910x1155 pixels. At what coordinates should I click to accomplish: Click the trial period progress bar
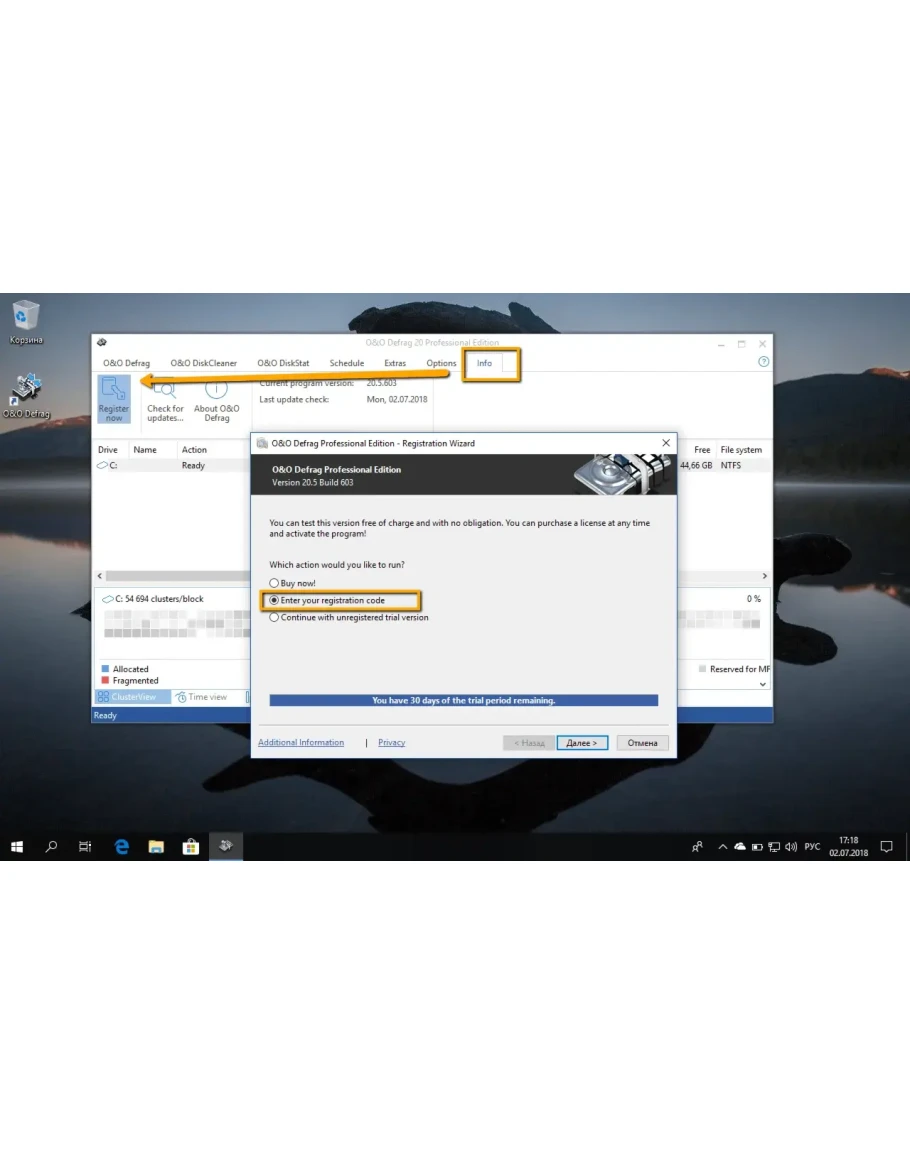(x=463, y=701)
